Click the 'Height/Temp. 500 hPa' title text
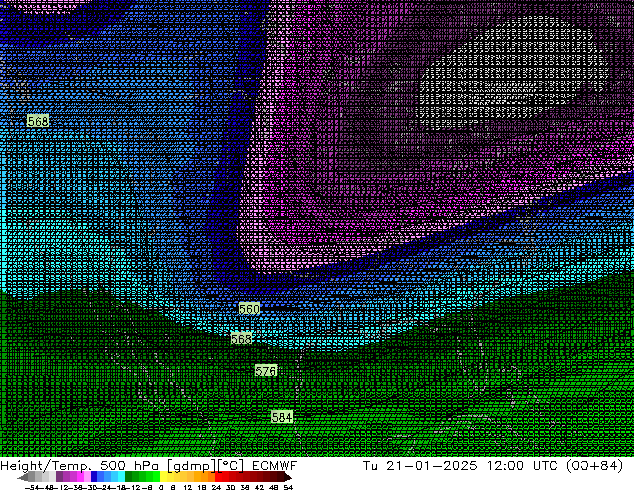The width and height of the screenshot is (634, 490). pyautogui.click(x=79, y=465)
